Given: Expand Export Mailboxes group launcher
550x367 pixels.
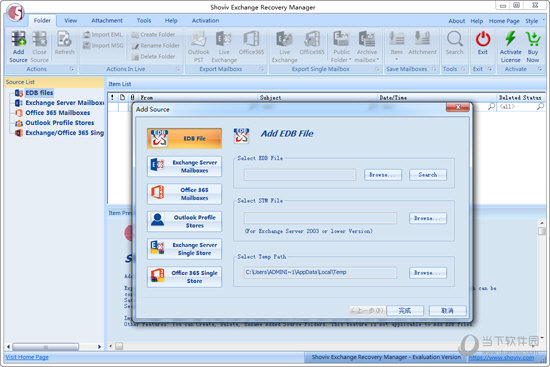Looking at the screenshot, I should coord(262,69).
